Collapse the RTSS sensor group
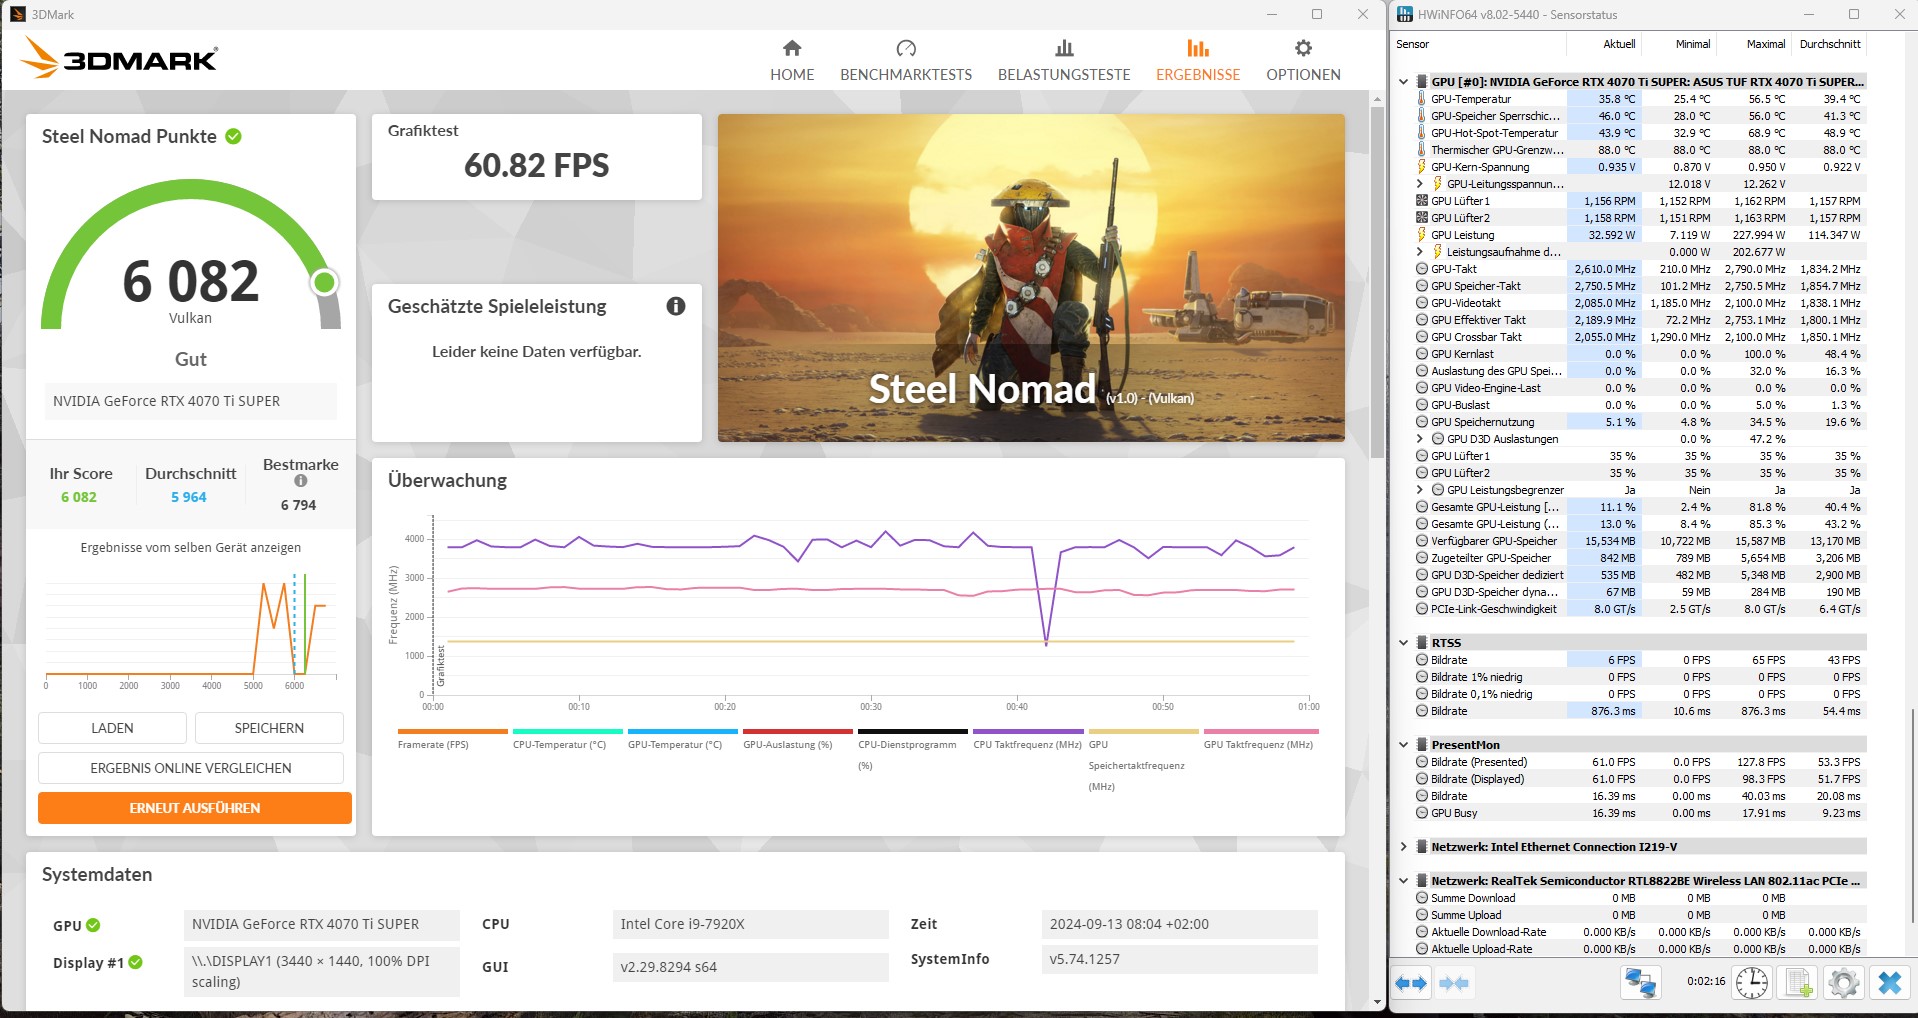The height and width of the screenshot is (1018, 1918). 1403,643
